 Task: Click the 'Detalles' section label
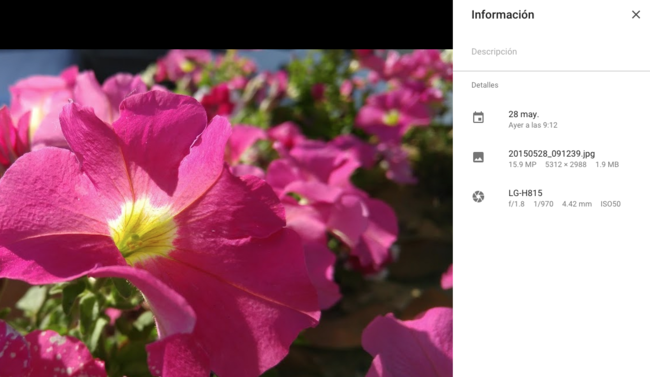[x=485, y=85]
